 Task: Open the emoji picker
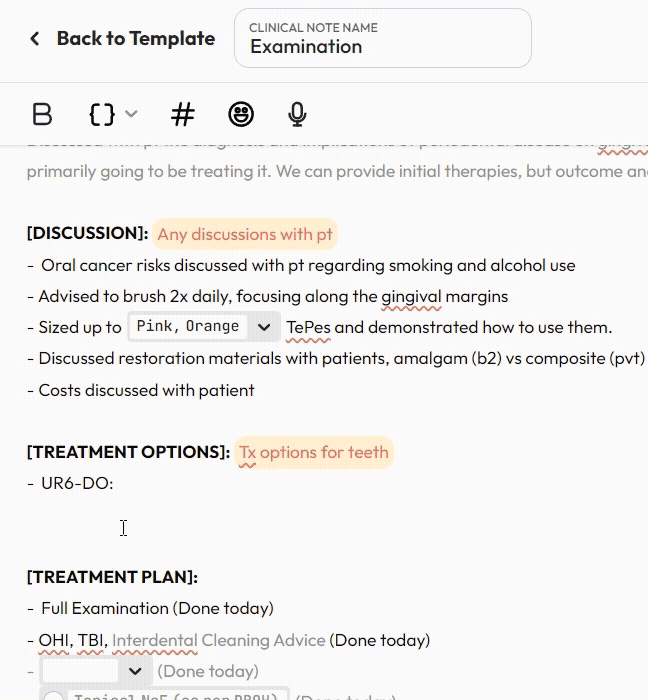(x=240, y=114)
